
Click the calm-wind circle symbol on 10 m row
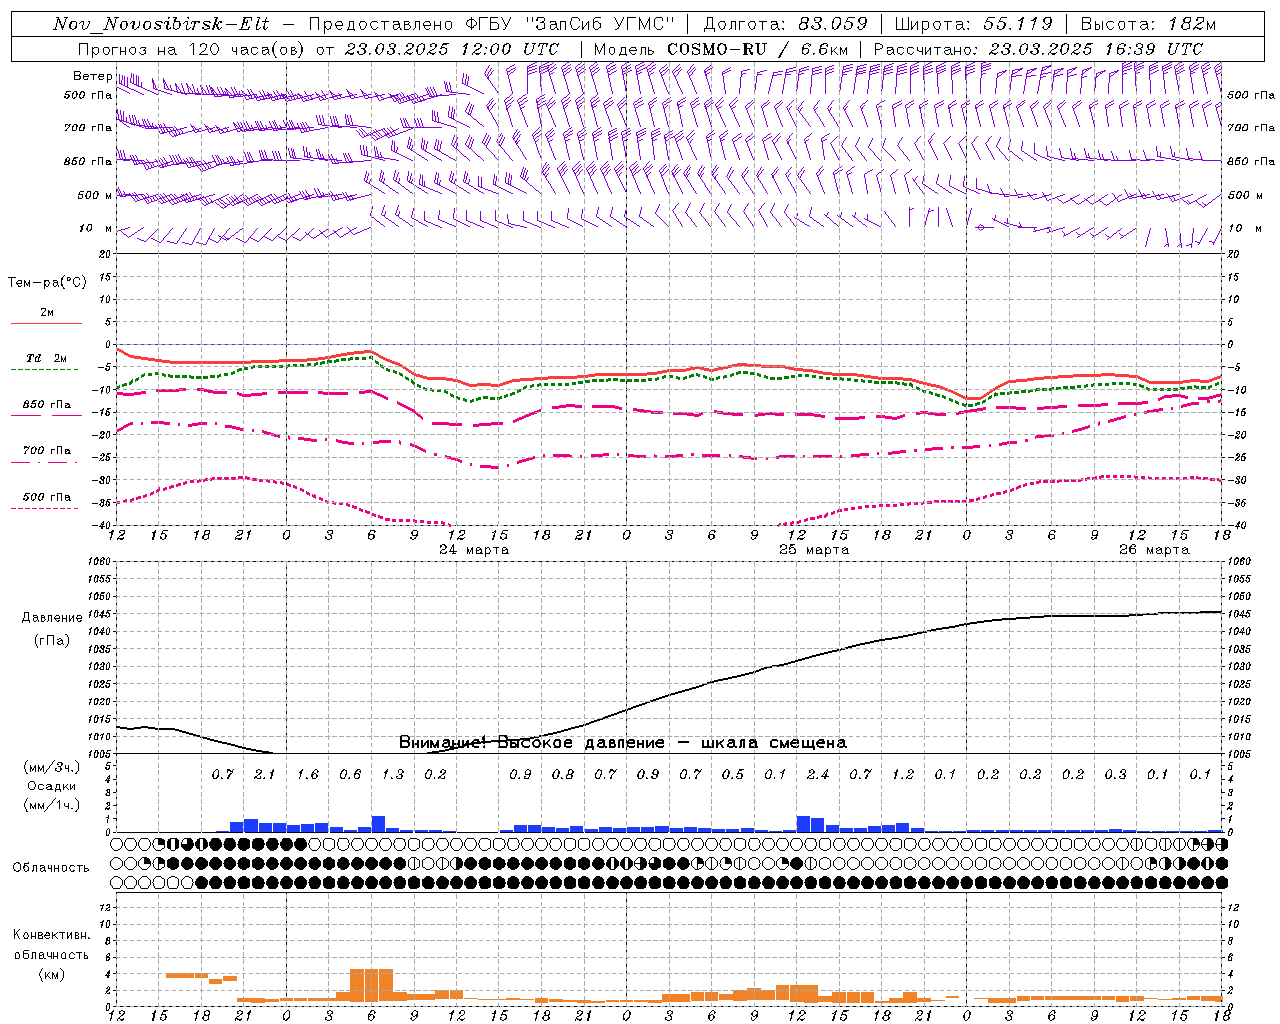click(980, 228)
